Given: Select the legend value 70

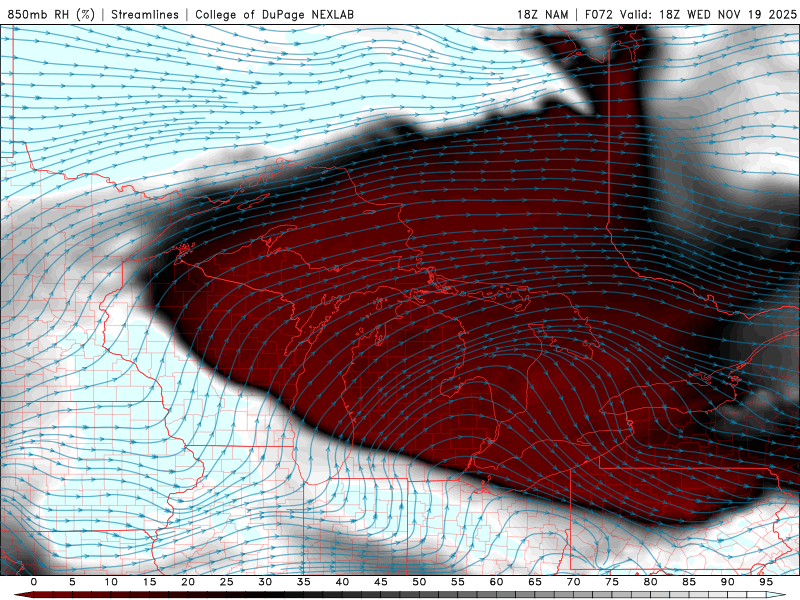Looking at the screenshot, I should coord(573,582).
